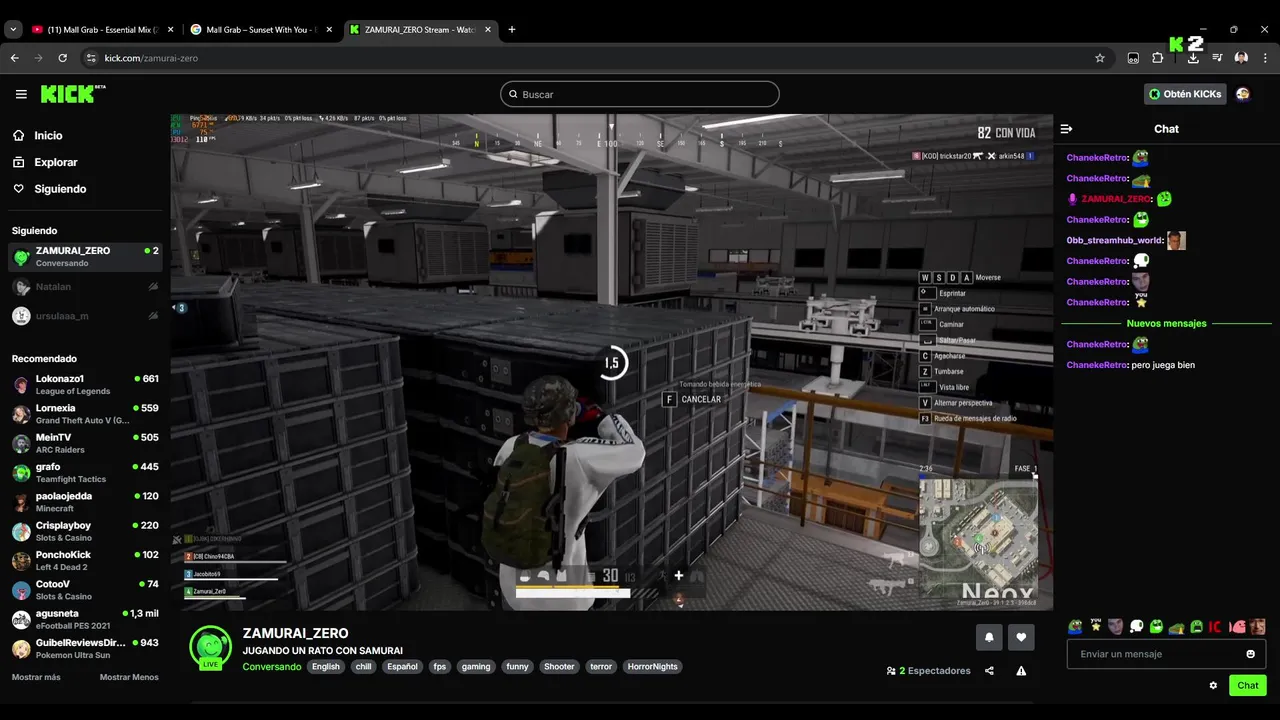Open the emoji picker in message box
Viewport: 1280px width, 720px height.
[1250, 654]
